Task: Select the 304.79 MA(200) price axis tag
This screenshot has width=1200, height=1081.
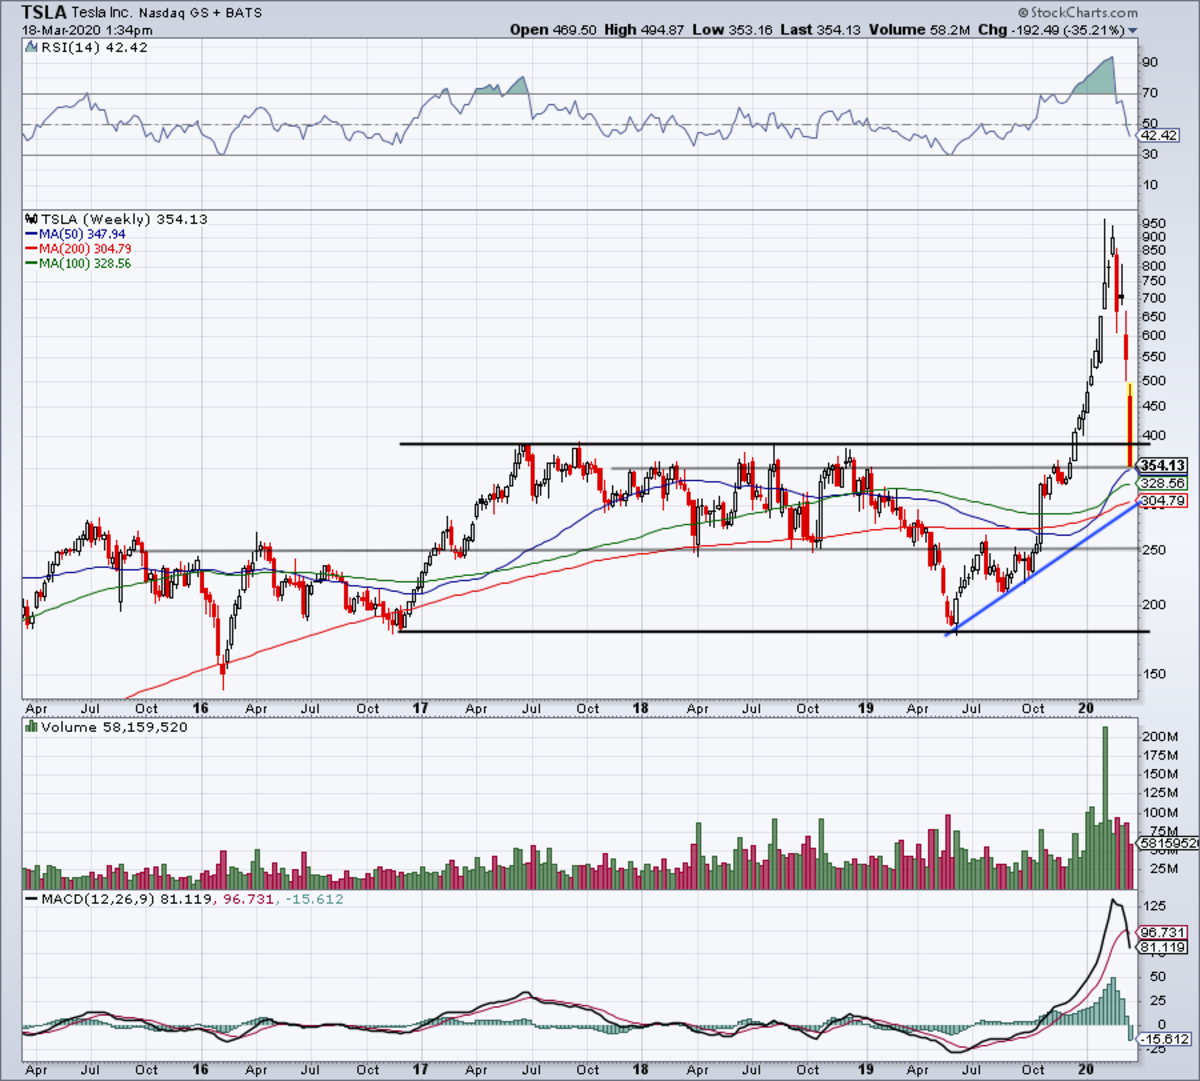Action: coord(1161,501)
